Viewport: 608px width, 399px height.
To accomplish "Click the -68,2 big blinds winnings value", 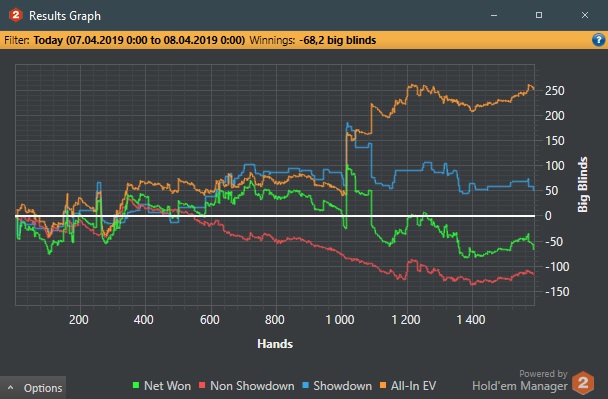I will 337,40.
